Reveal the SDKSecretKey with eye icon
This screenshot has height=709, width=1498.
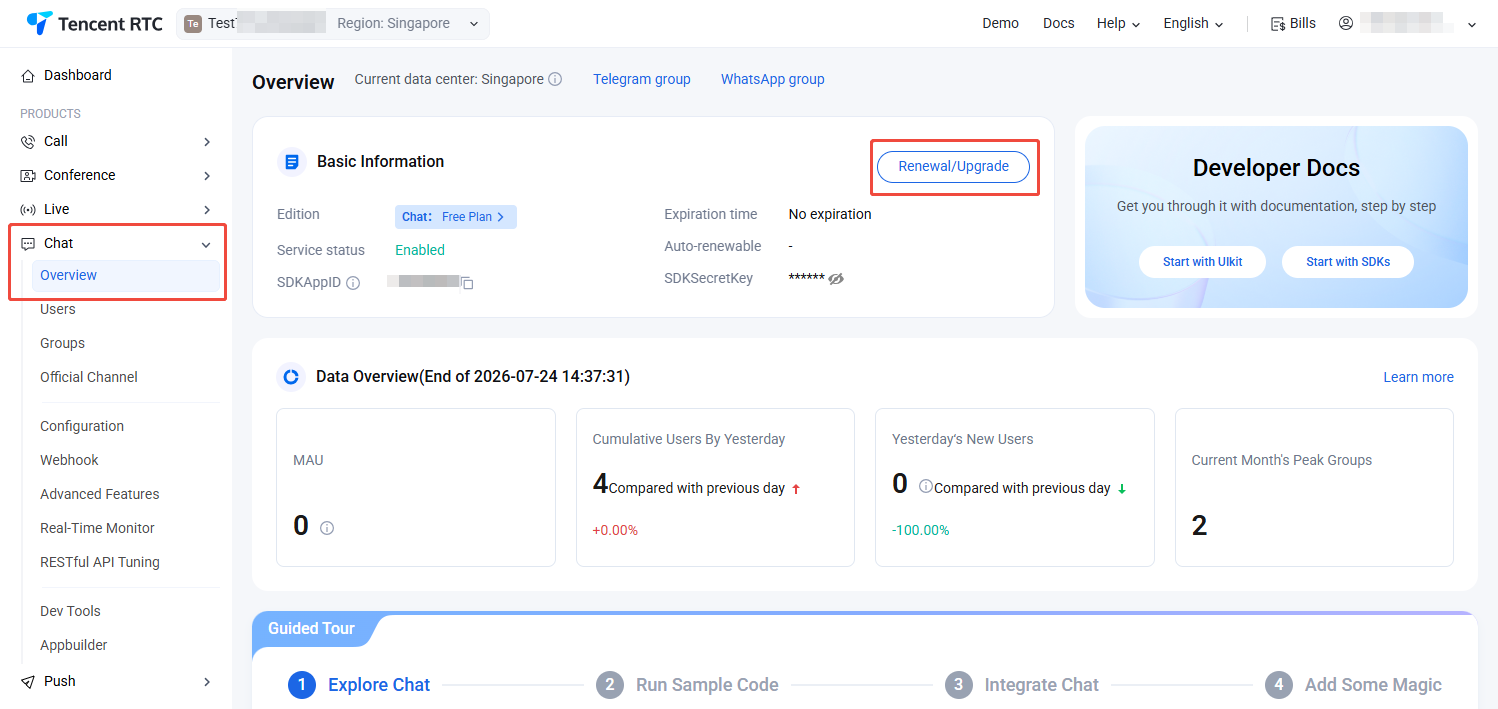tap(836, 279)
